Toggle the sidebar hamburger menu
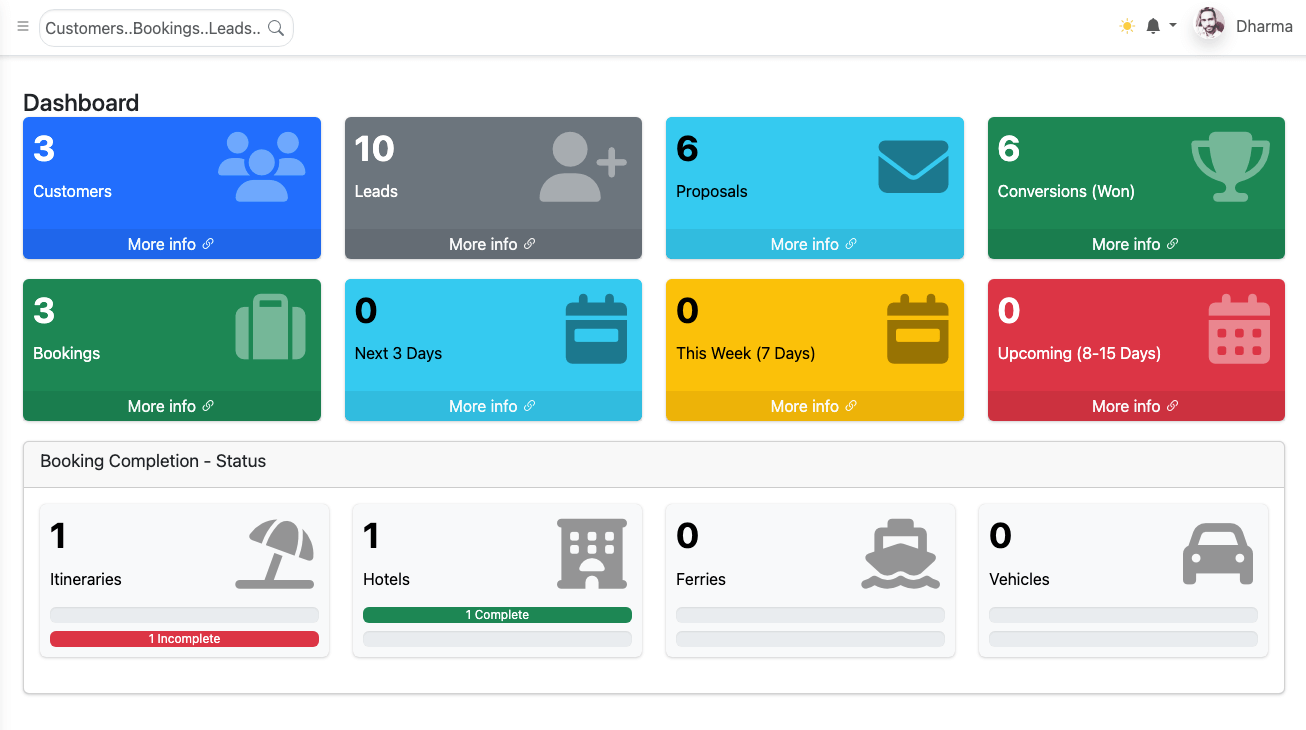 coord(22,26)
